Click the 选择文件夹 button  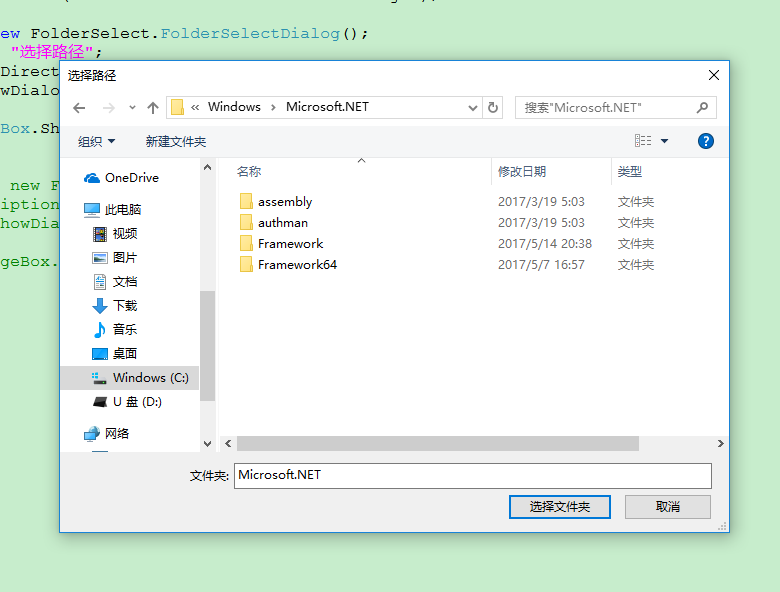560,507
